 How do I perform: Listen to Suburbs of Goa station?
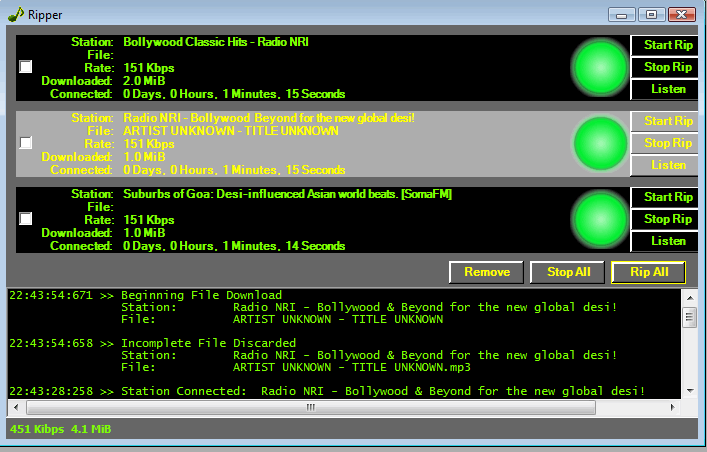click(x=665, y=241)
